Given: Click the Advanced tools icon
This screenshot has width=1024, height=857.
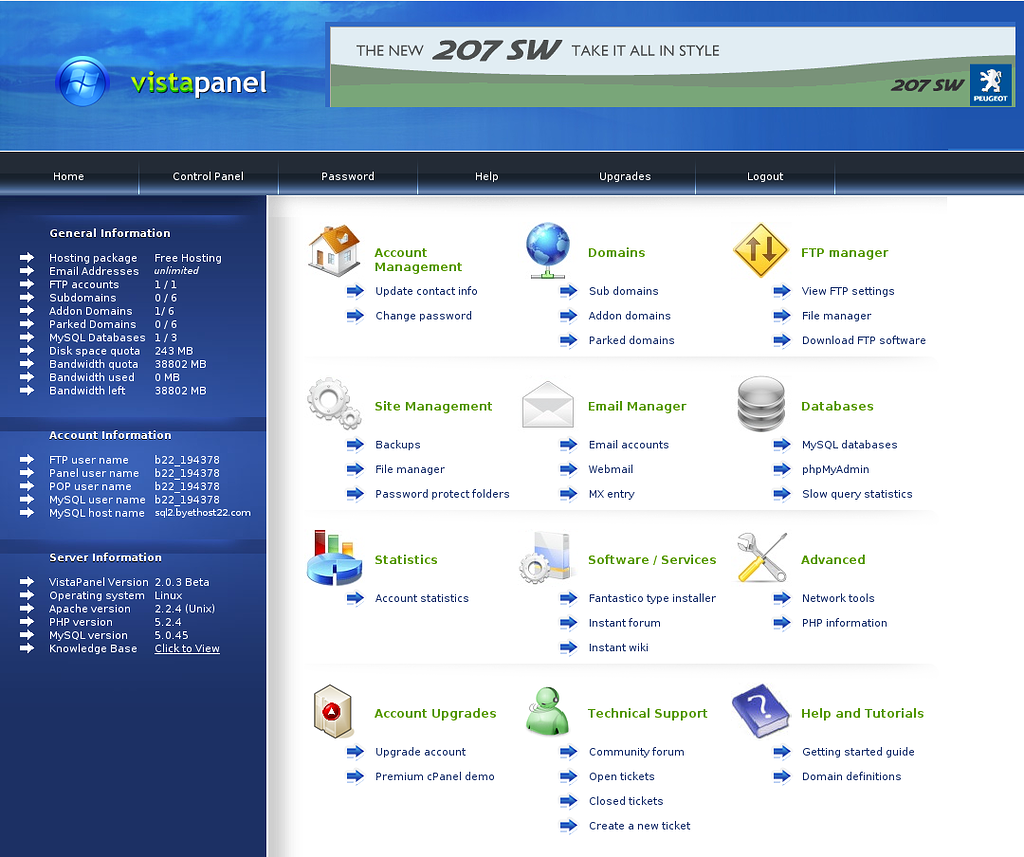Looking at the screenshot, I should (761, 556).
